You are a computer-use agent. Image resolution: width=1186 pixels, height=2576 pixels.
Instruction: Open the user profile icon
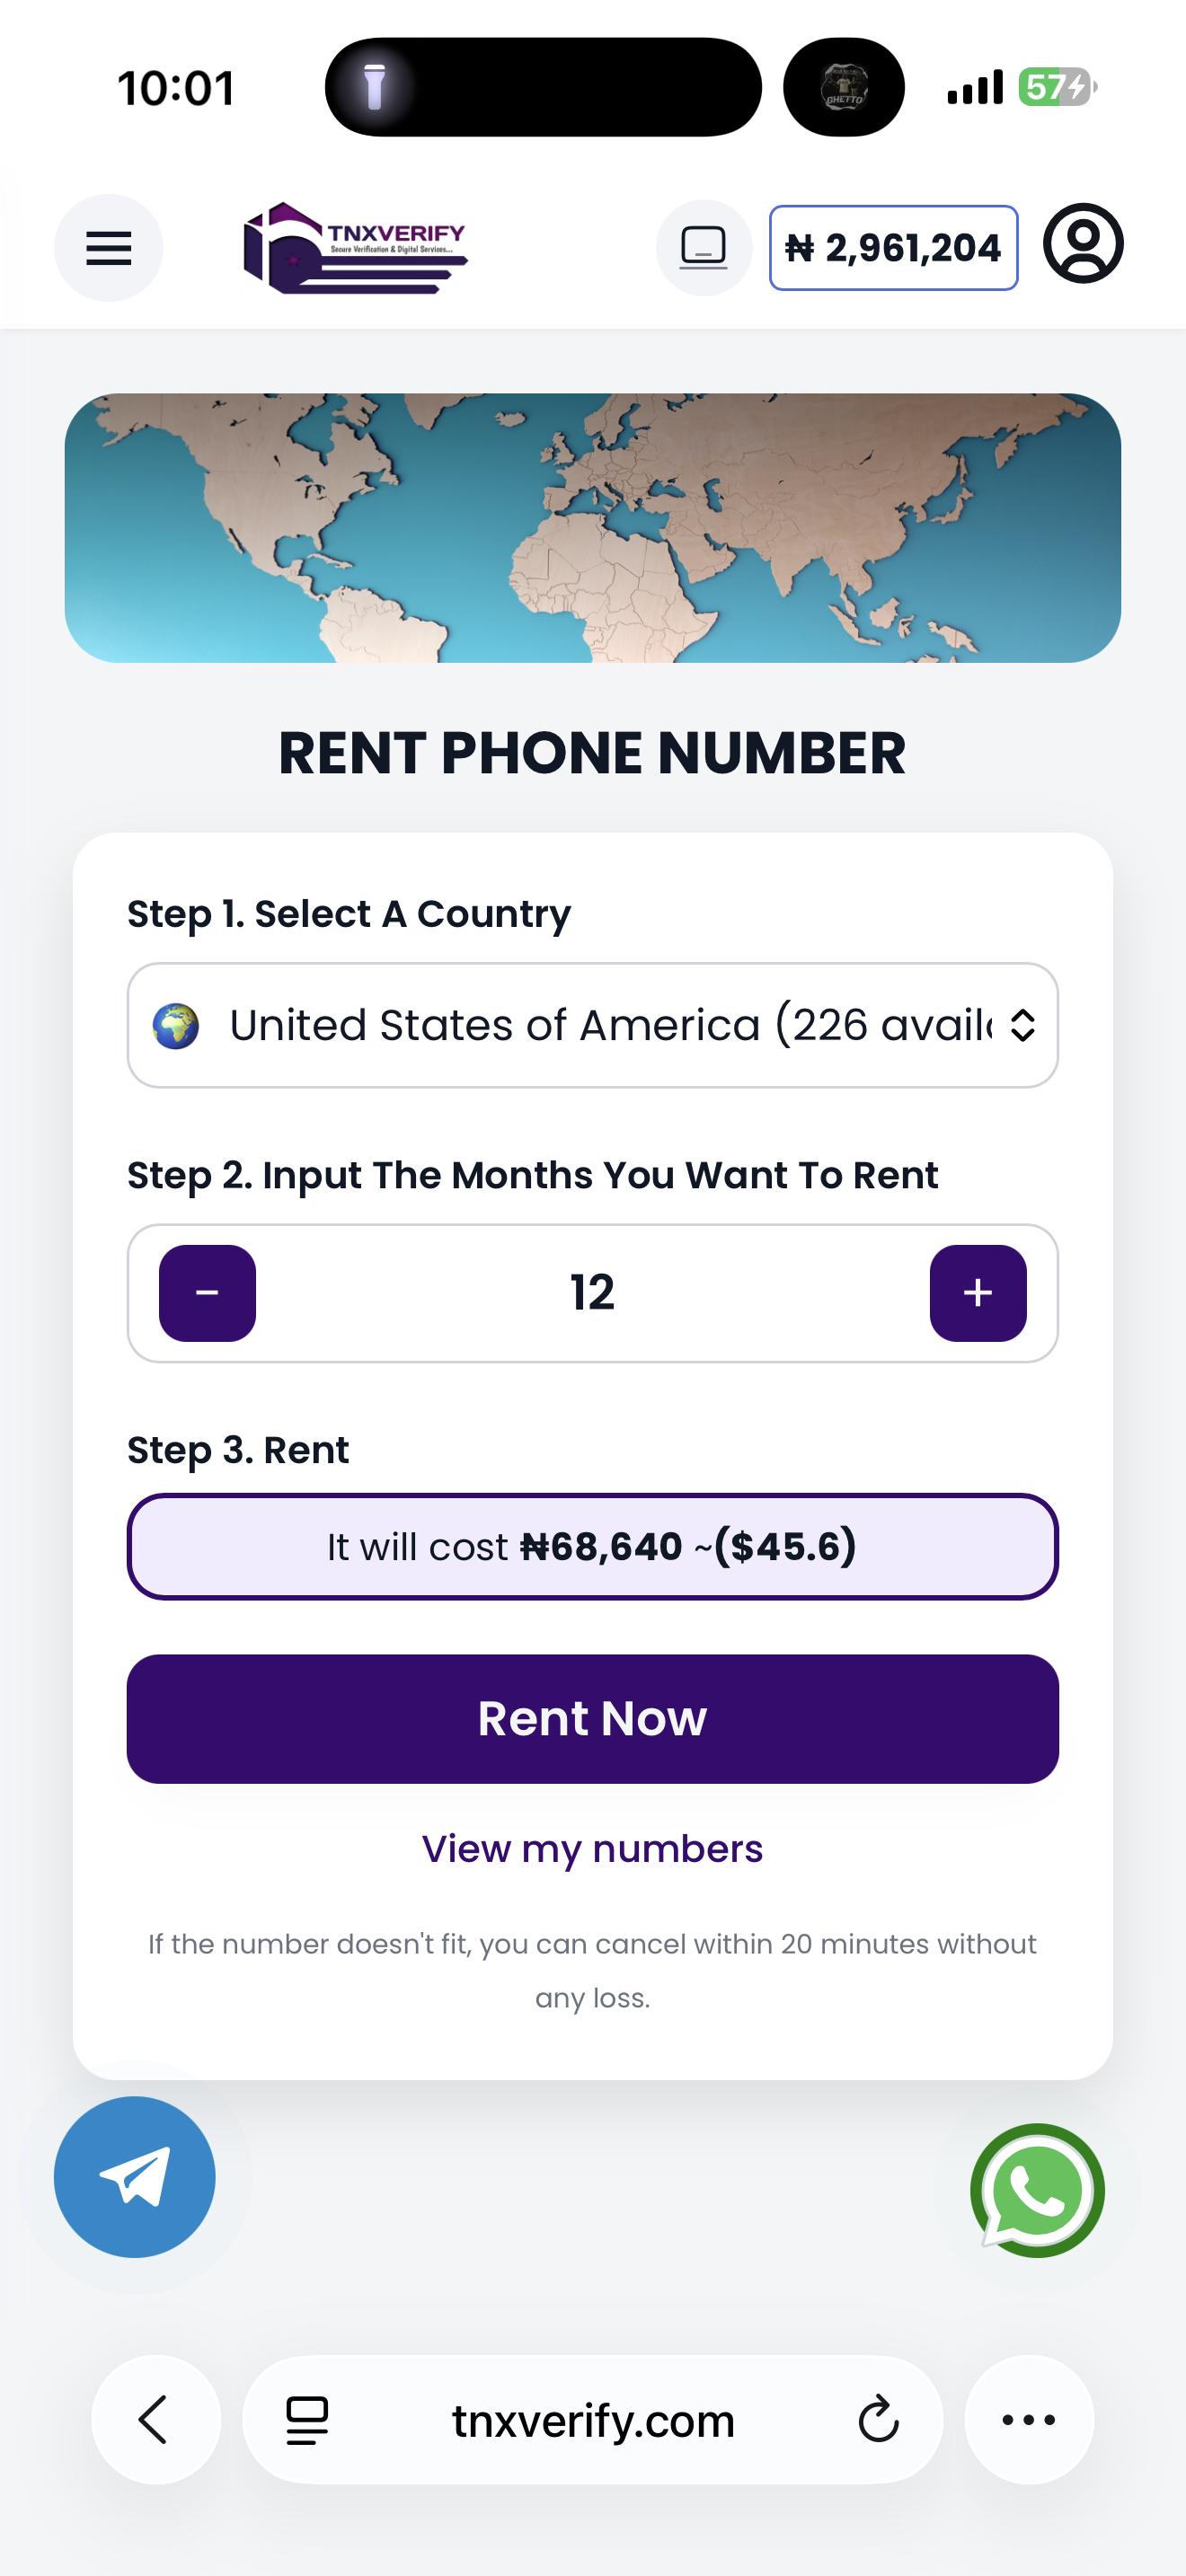point(1083,244)
